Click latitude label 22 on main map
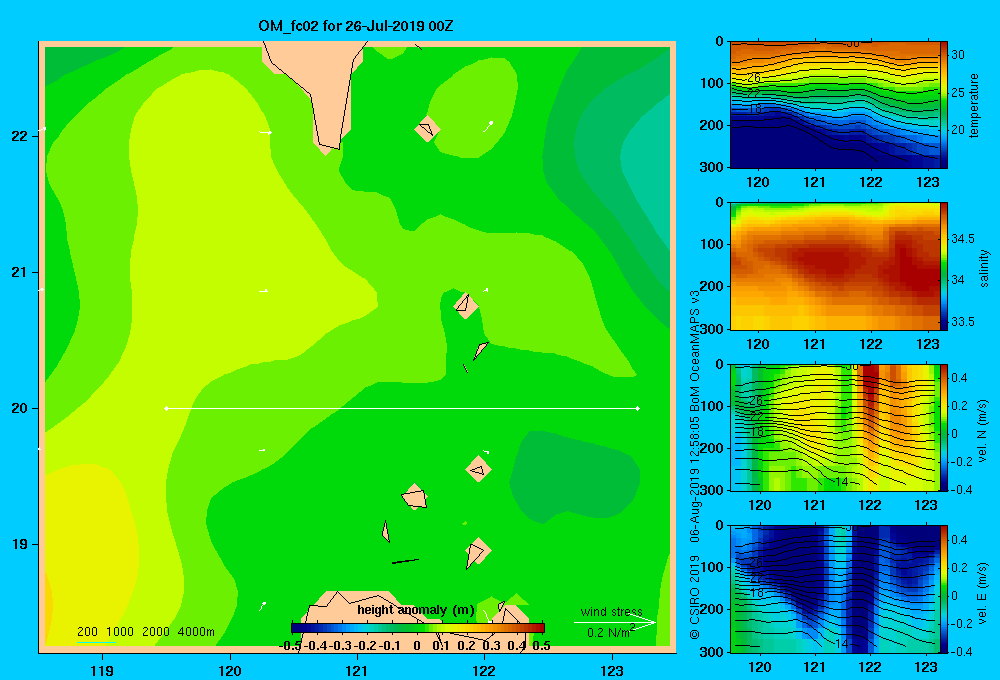The height and width of the screenshot is (680, 1000). [x=19, y=136]
